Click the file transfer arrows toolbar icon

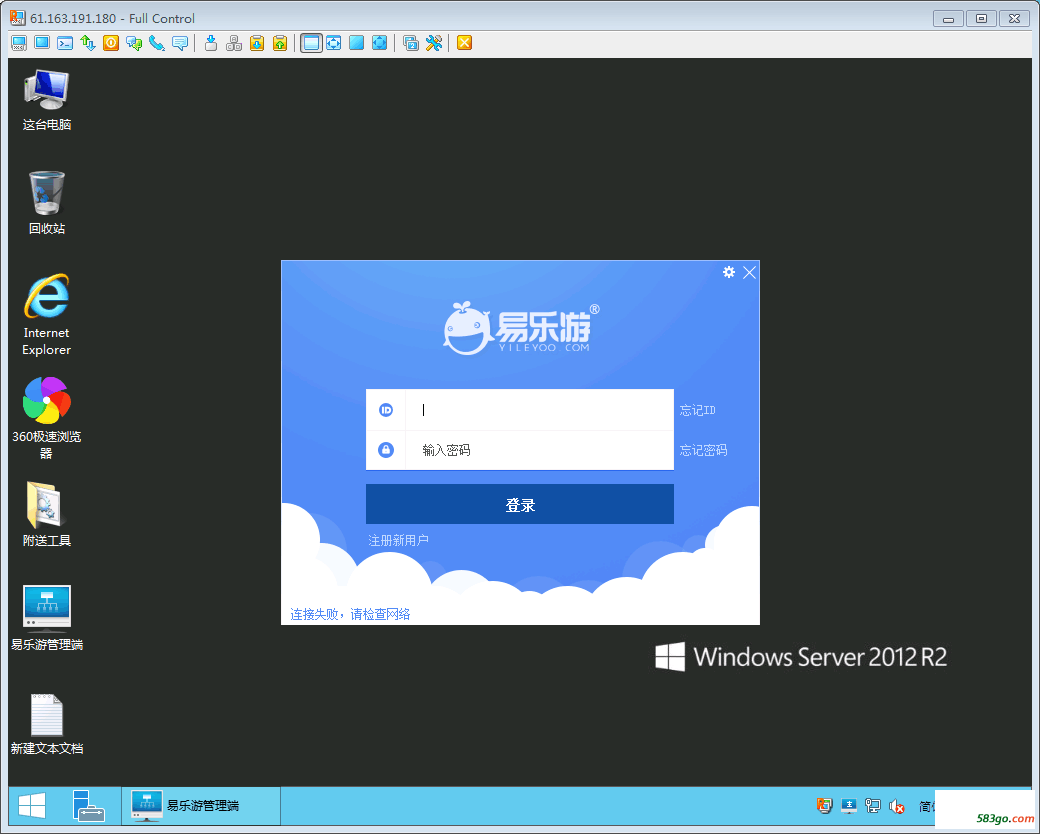click(x=88, y=43)
